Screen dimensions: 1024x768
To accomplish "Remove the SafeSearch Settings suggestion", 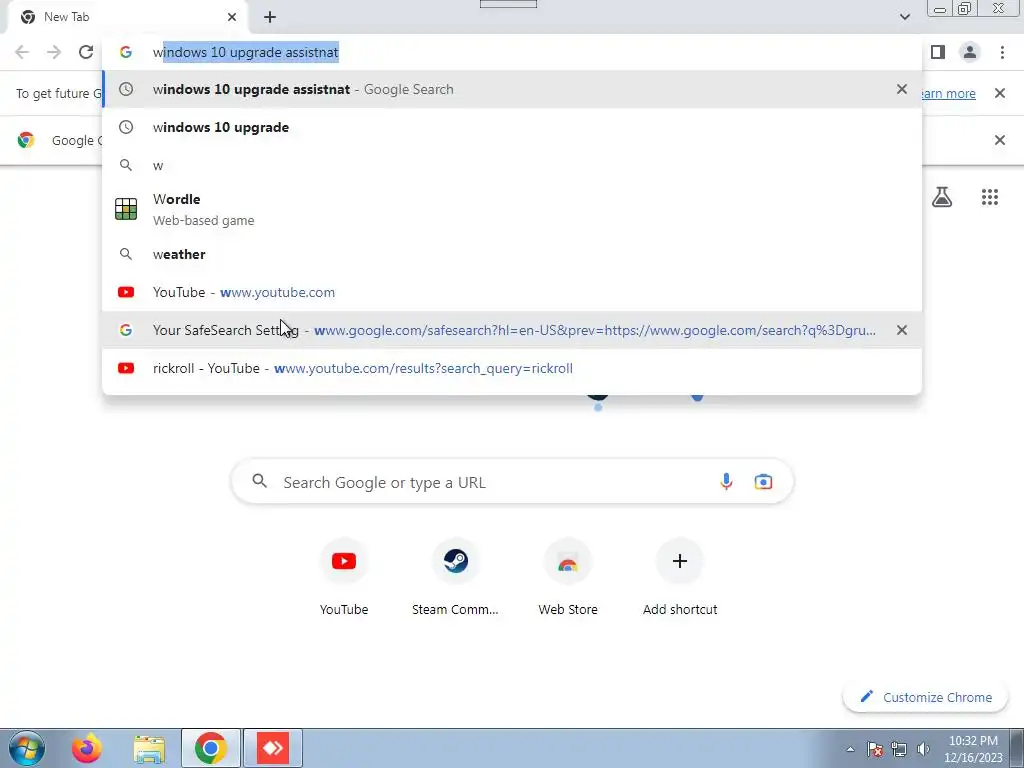I will 902,330.
